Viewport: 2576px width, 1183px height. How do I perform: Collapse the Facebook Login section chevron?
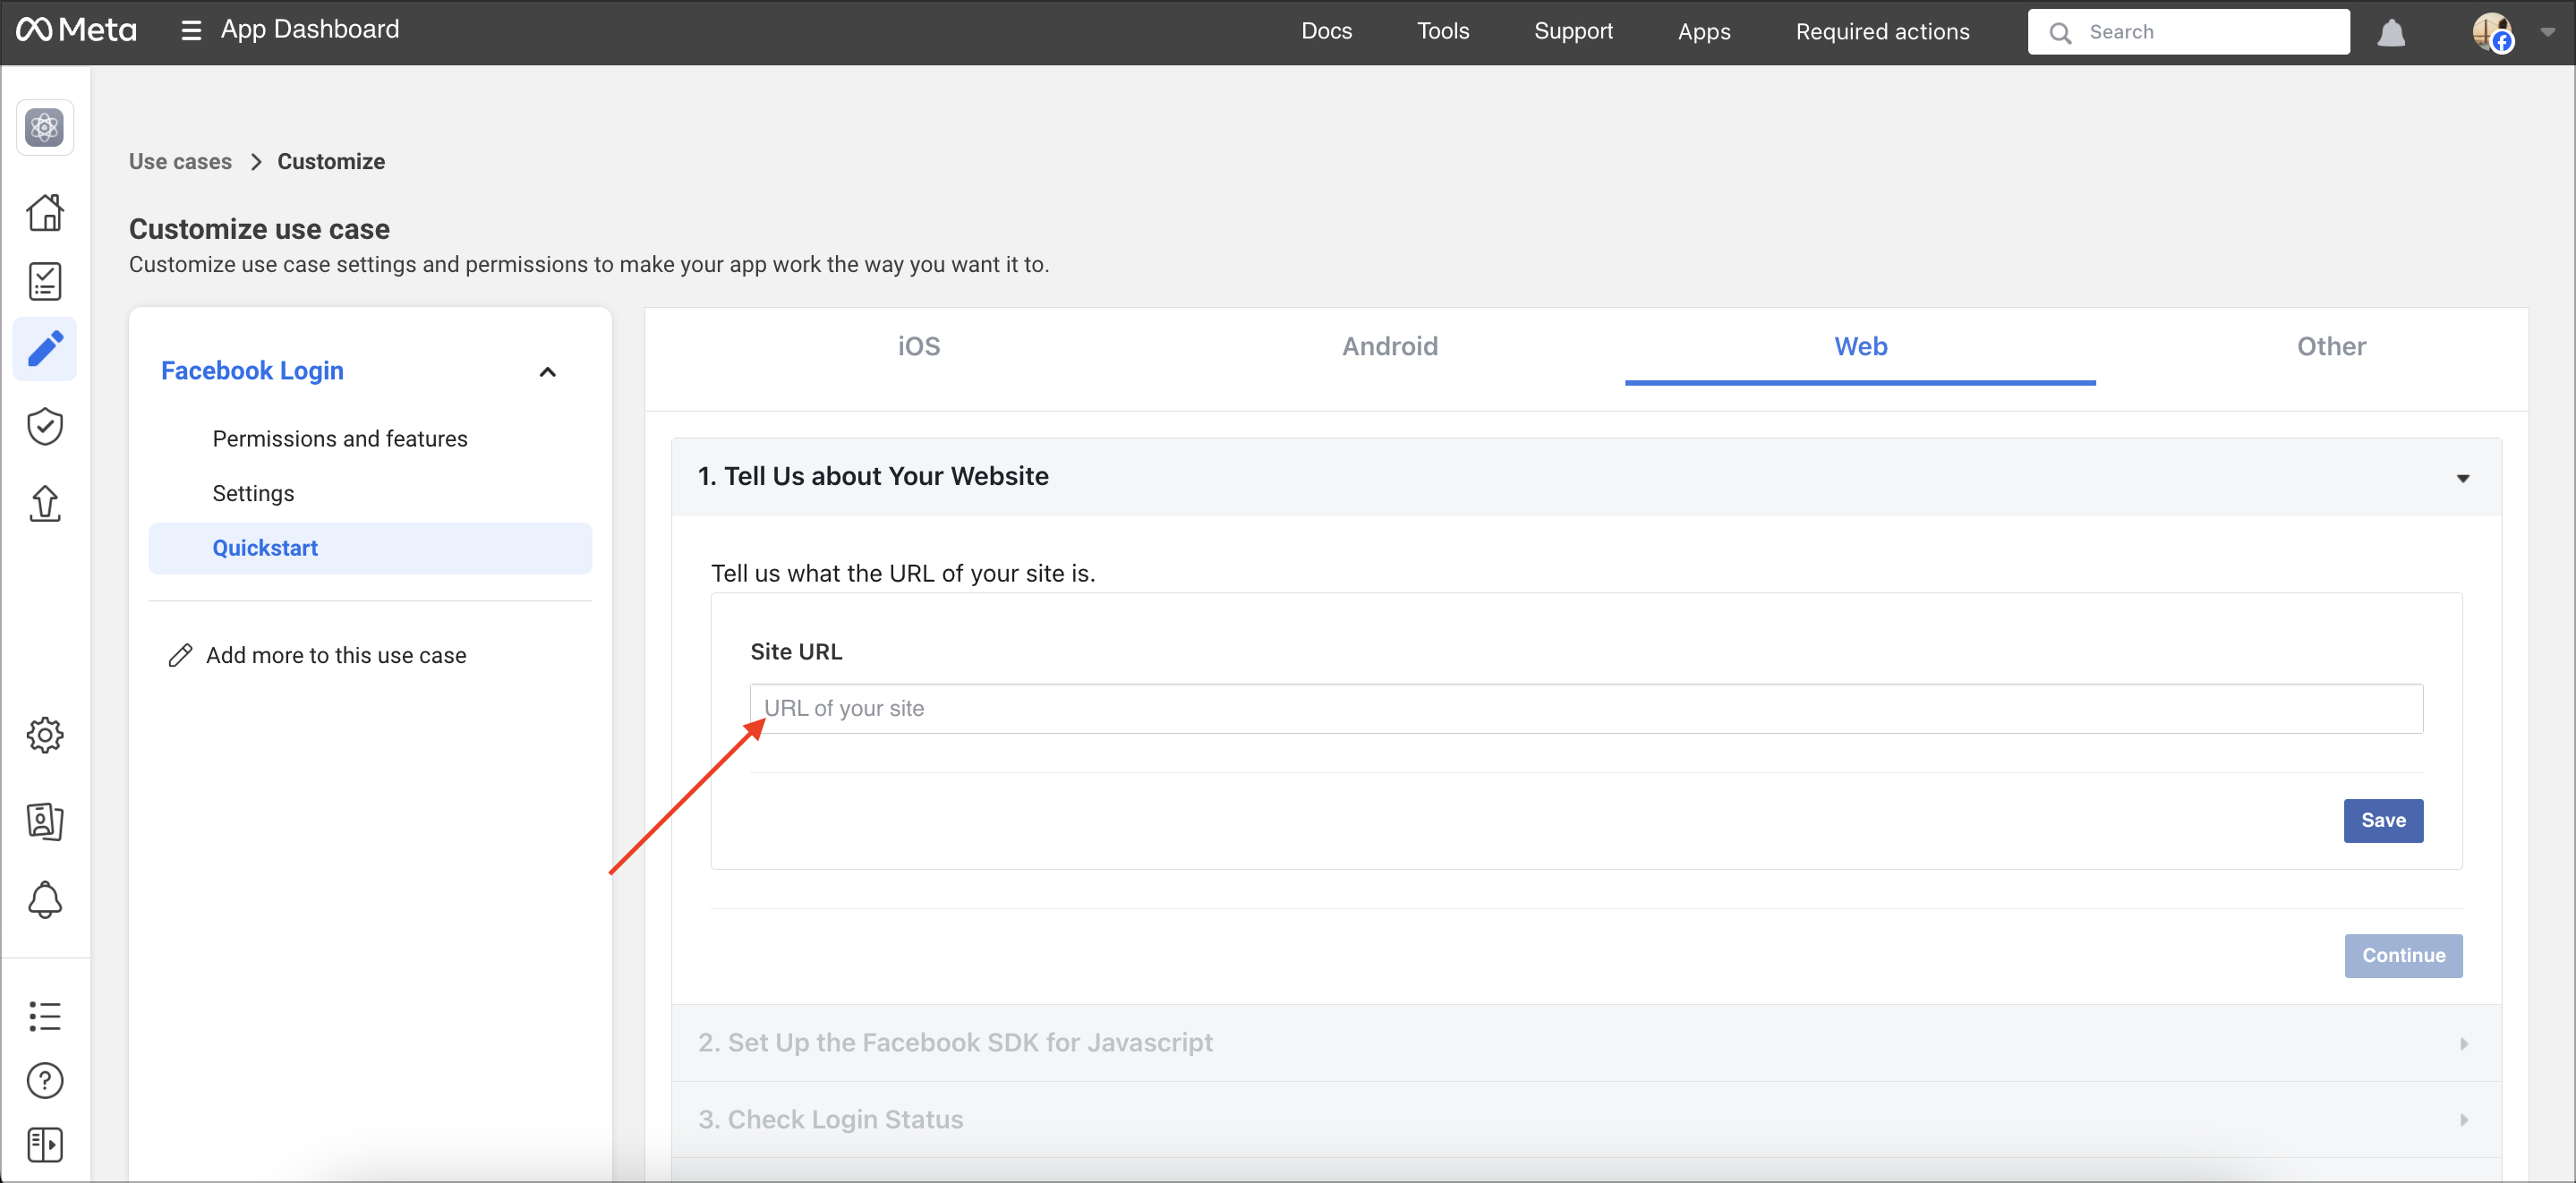click(x=547, y=372)
